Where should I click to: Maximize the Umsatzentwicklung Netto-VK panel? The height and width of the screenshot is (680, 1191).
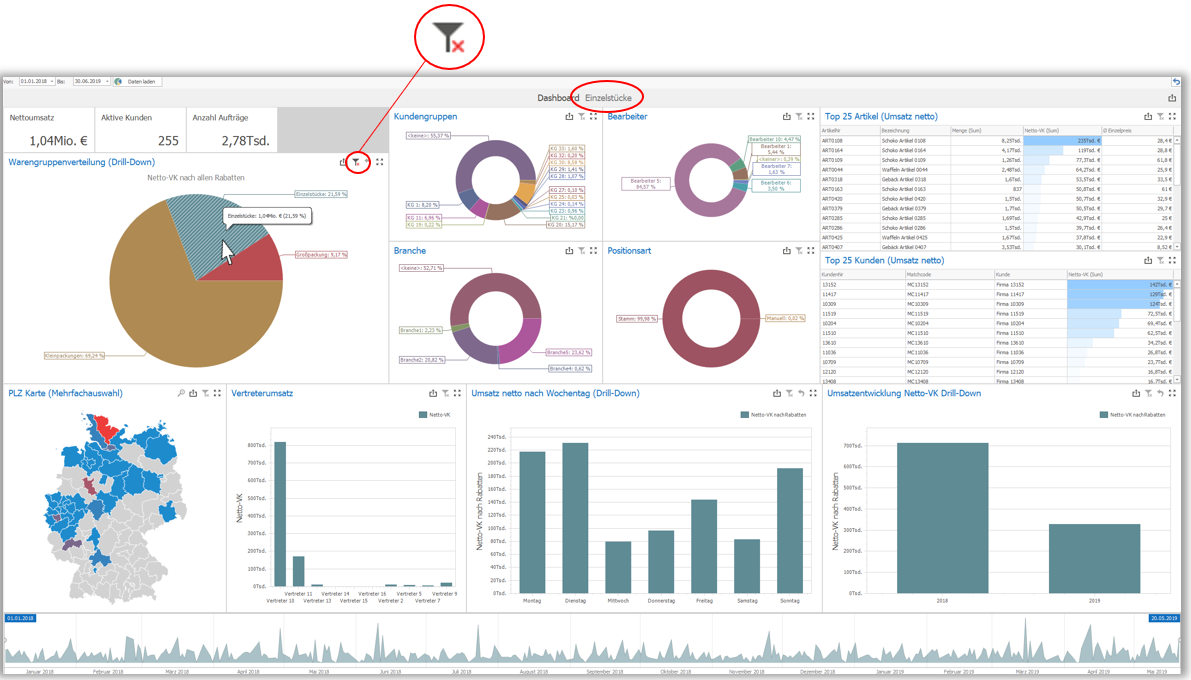point(1172,393)
